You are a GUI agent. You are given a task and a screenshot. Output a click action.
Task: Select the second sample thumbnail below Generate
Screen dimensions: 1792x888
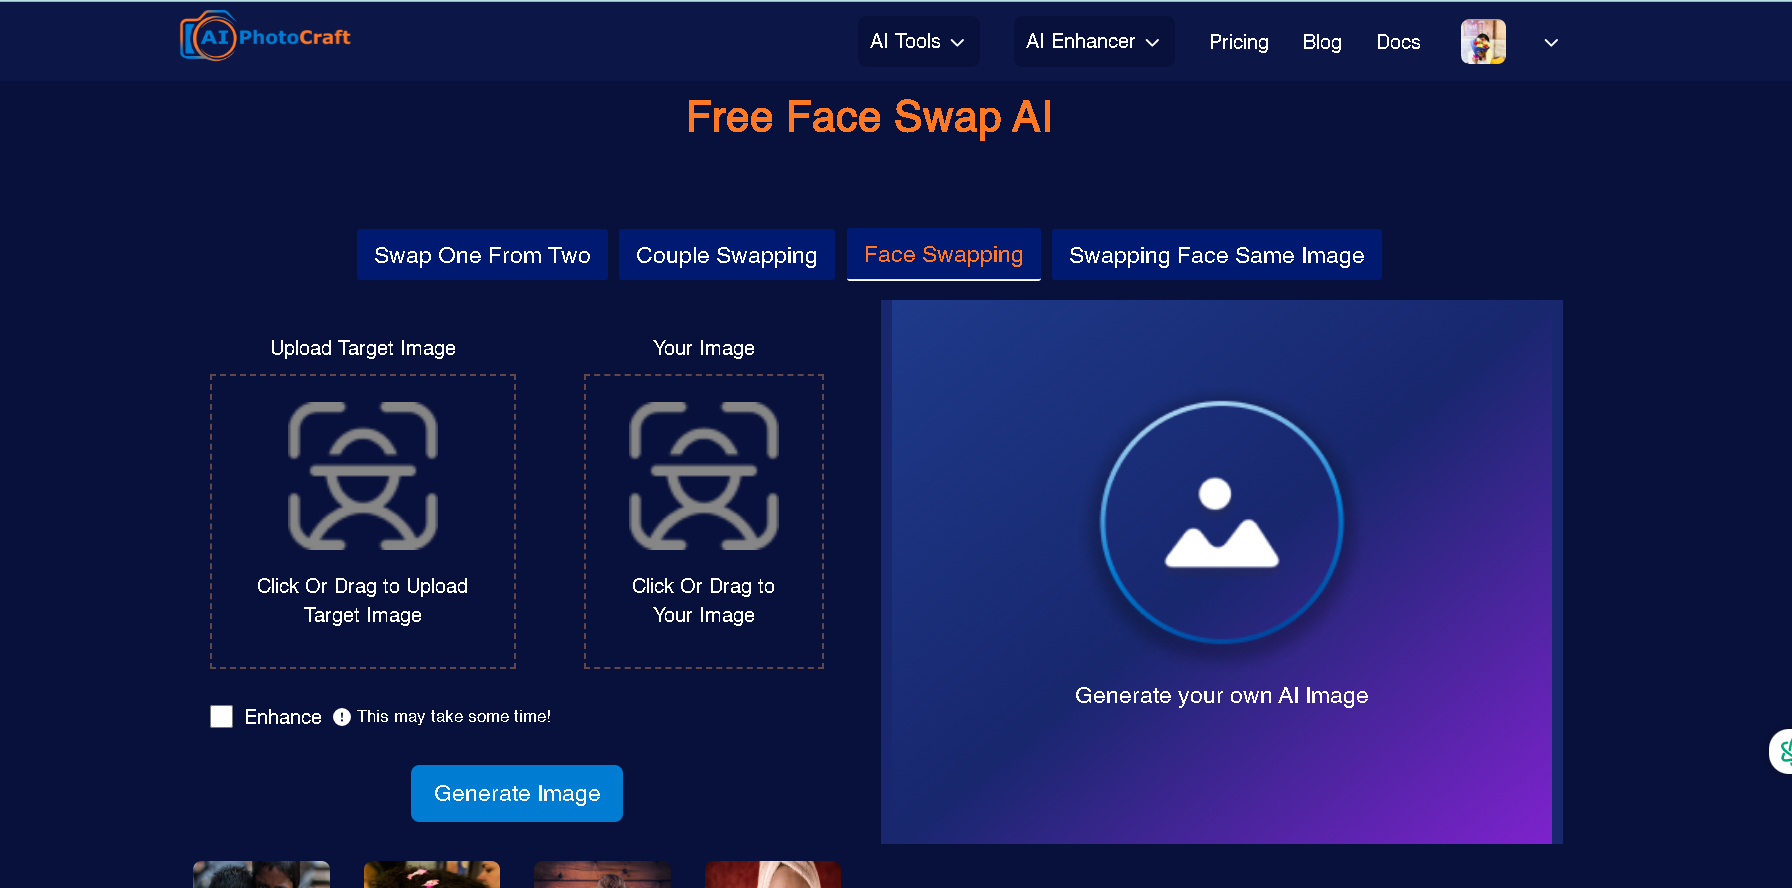coord(432,875)
